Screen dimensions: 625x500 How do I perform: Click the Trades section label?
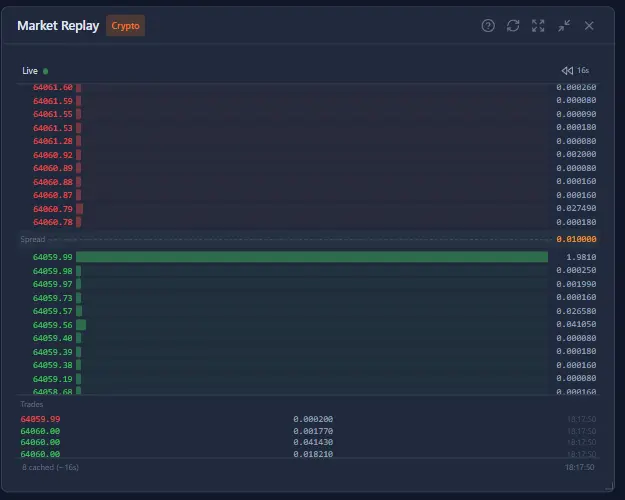(31, 404)
